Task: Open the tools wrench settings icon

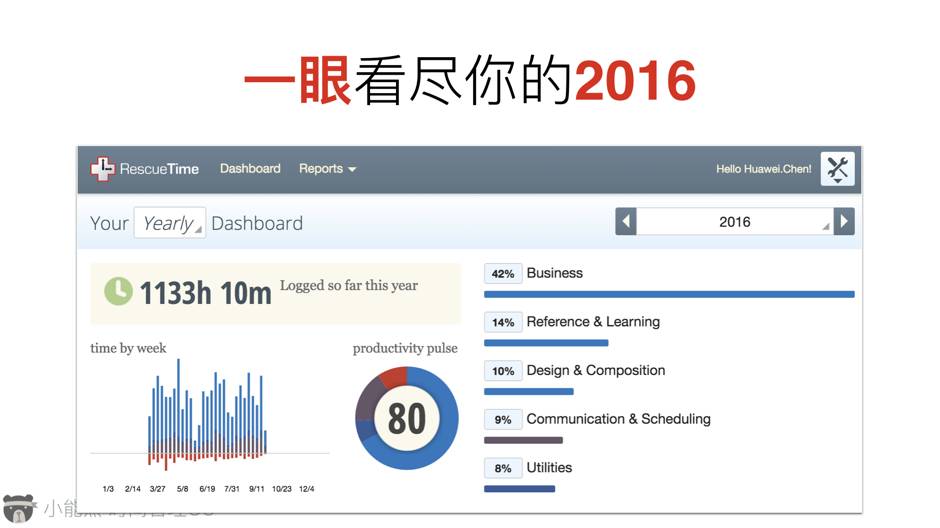Action: 837,169
